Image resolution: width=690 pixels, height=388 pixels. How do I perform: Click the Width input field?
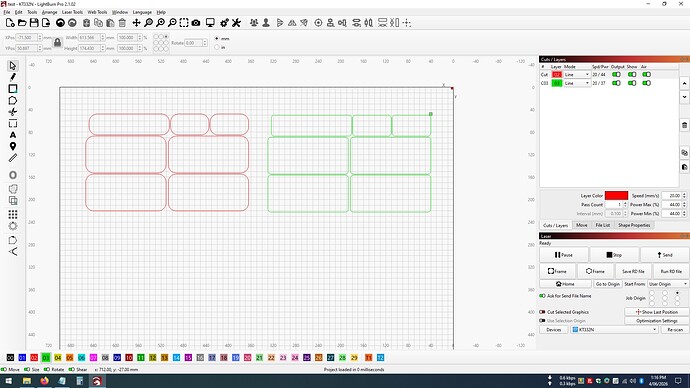(x=89, y=37)
